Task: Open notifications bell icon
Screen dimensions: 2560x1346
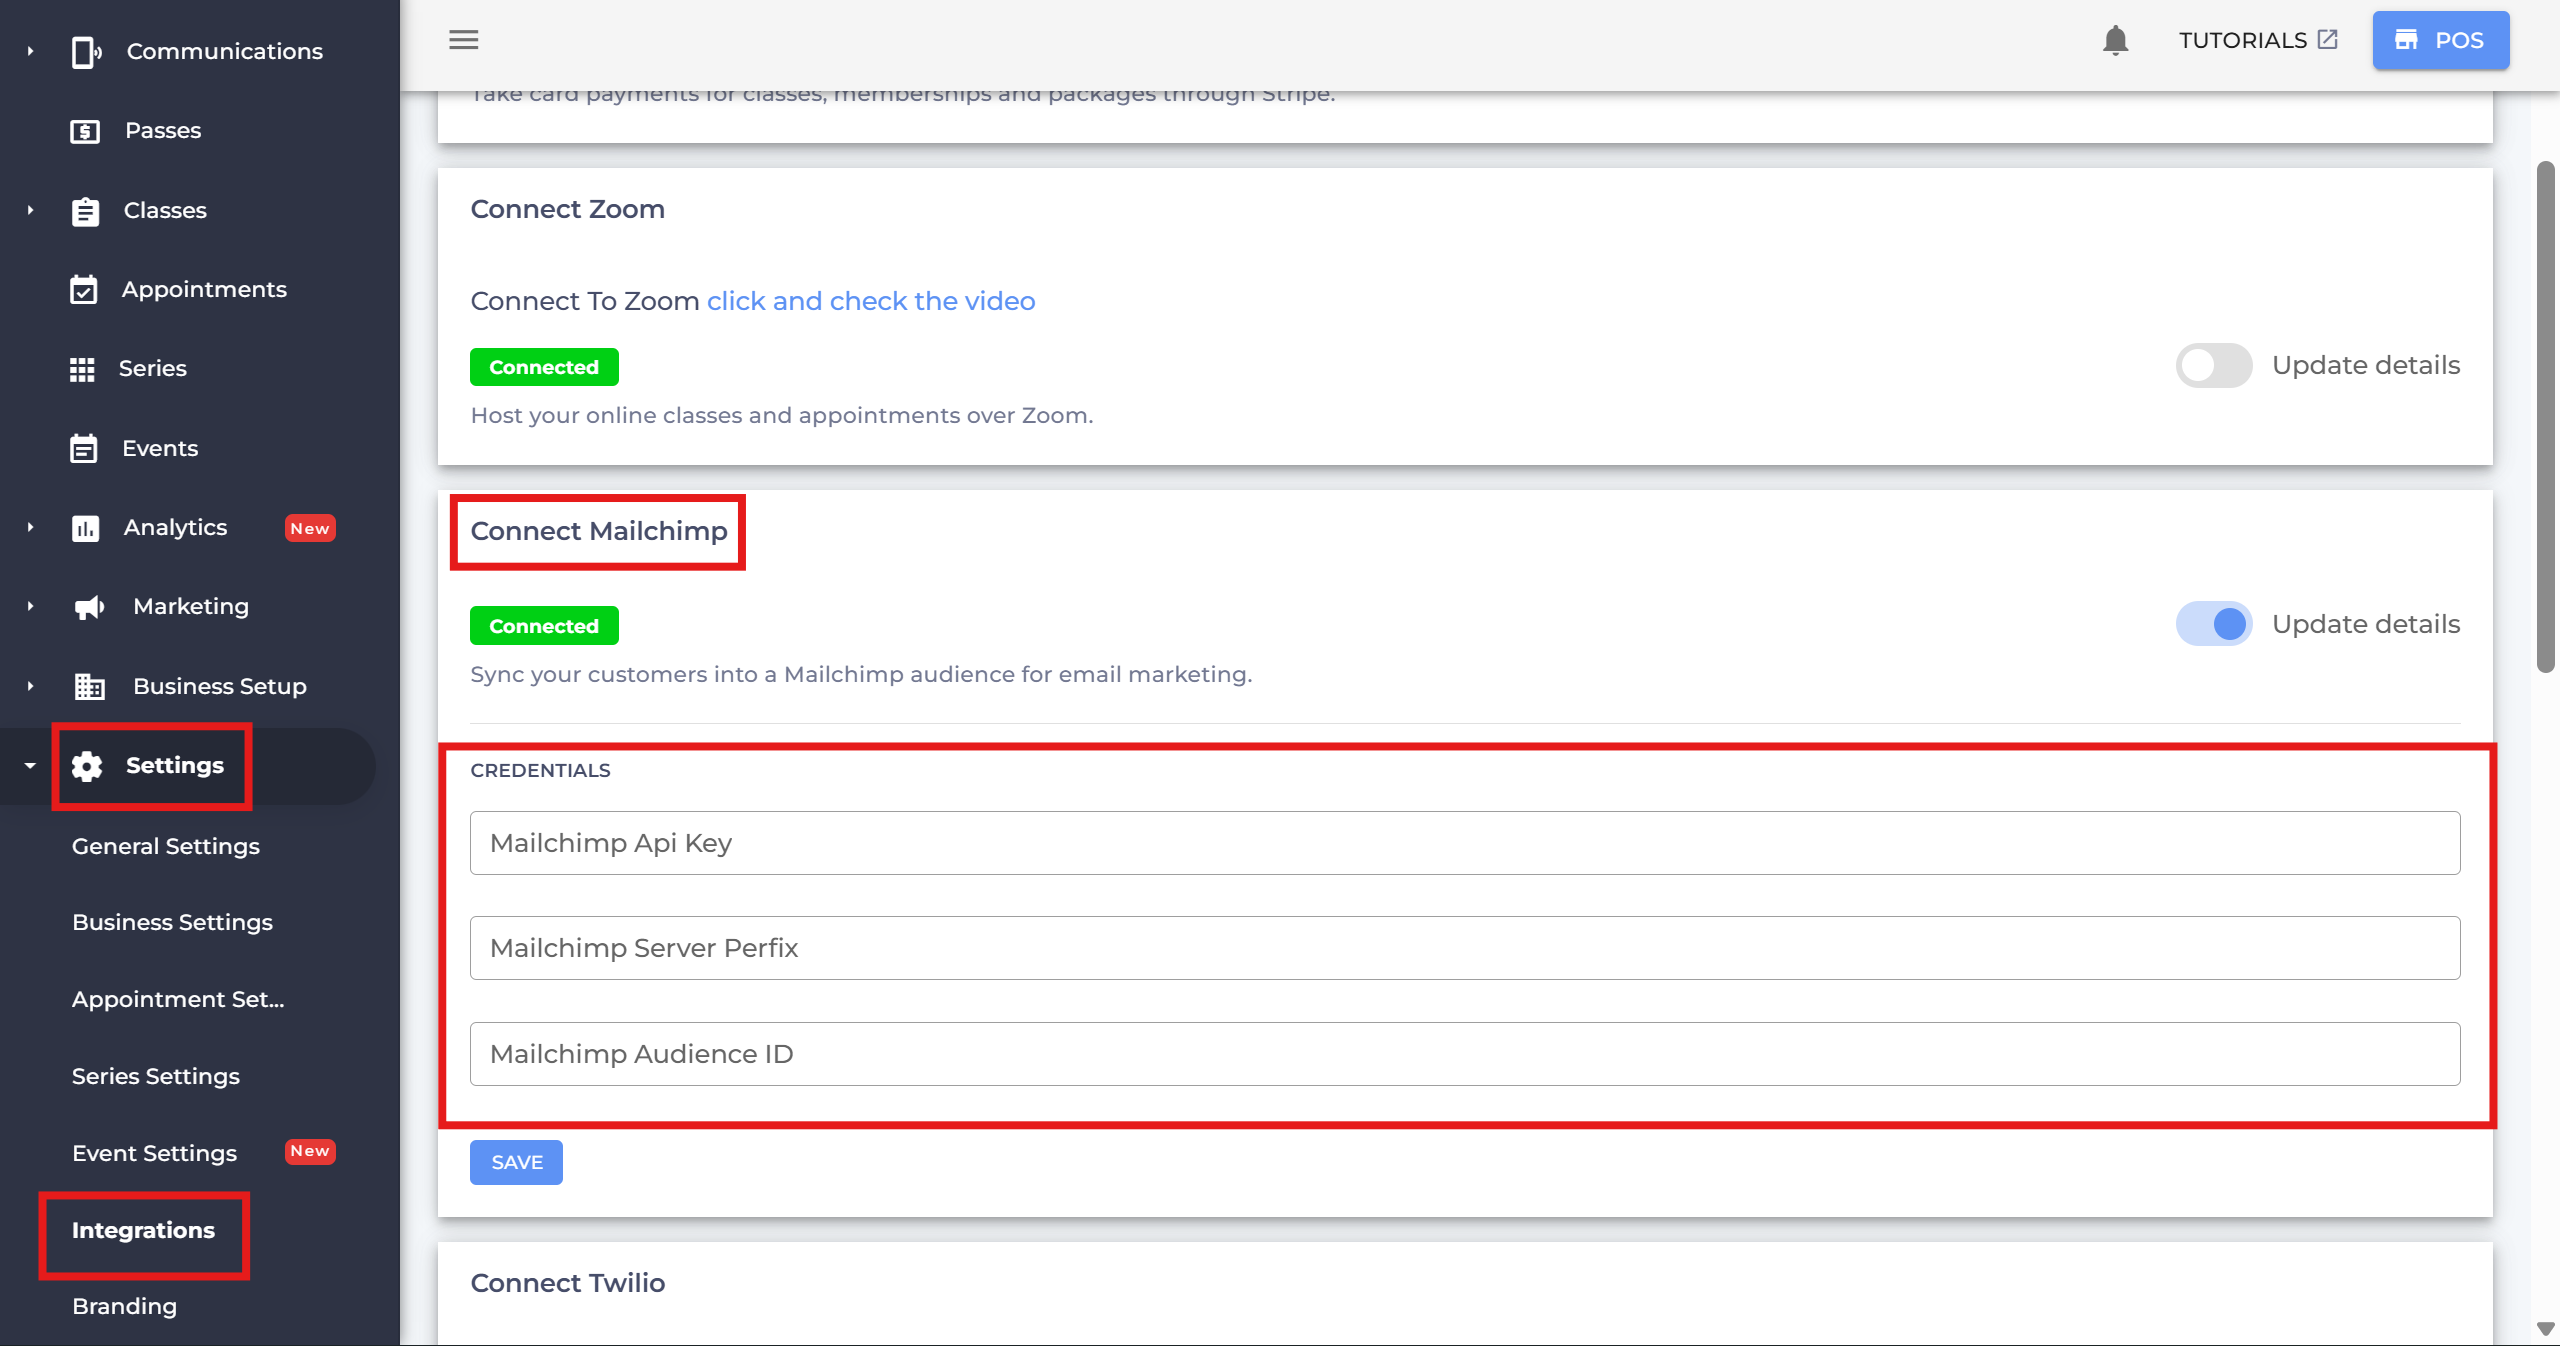Action: click(2115, 40)
